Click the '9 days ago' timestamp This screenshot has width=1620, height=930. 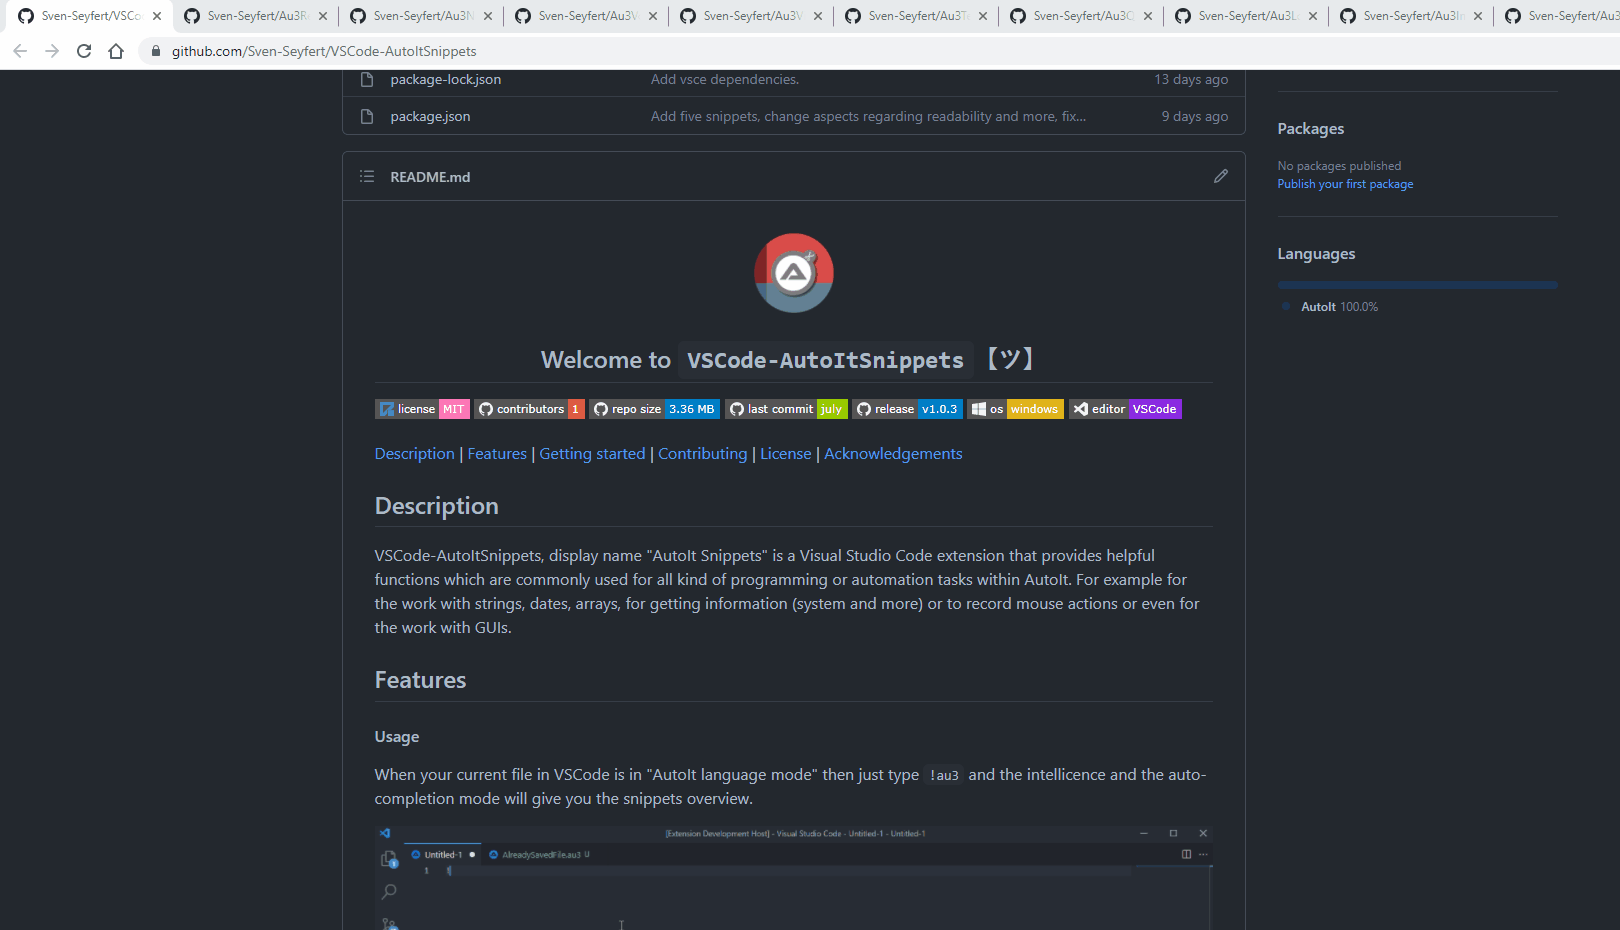(1195, 116)
